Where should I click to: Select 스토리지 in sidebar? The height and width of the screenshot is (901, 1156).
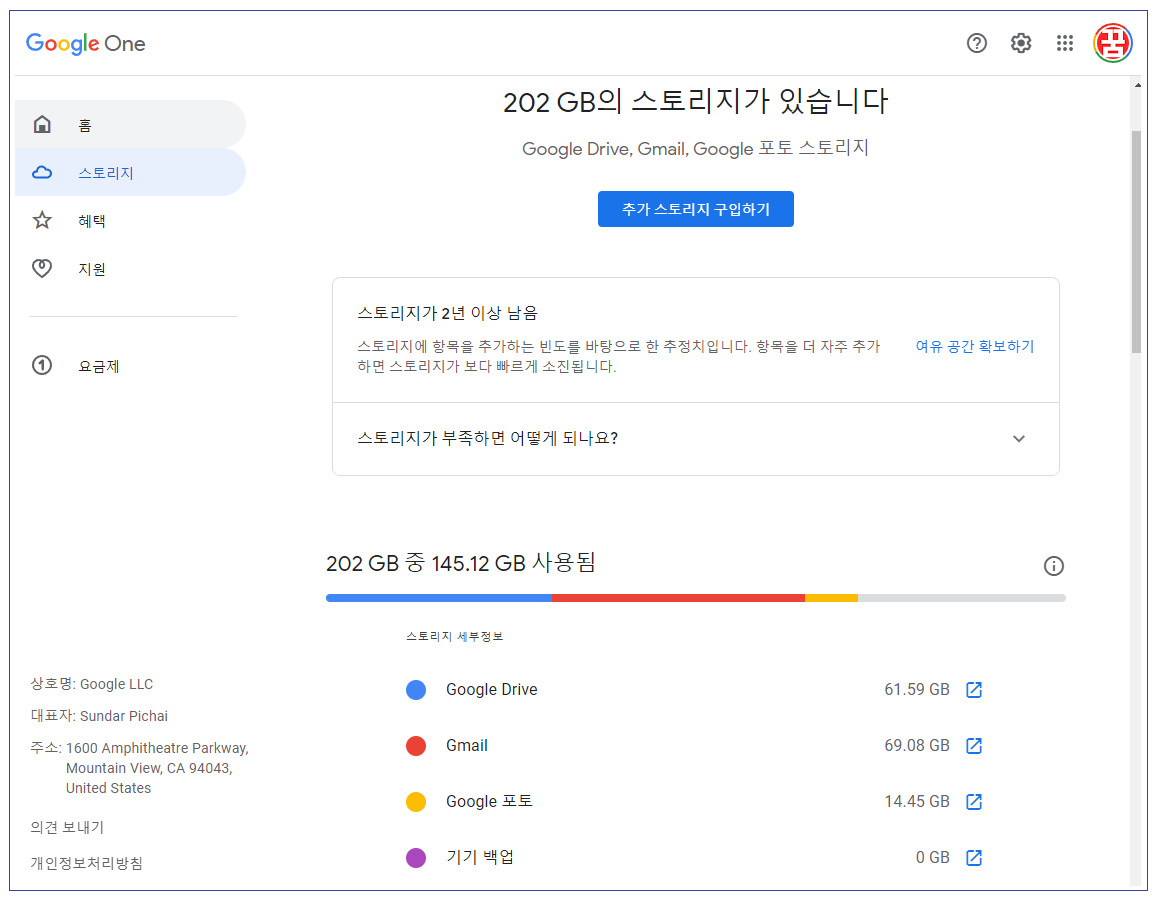pyautogui.click(x=130, y=173)
